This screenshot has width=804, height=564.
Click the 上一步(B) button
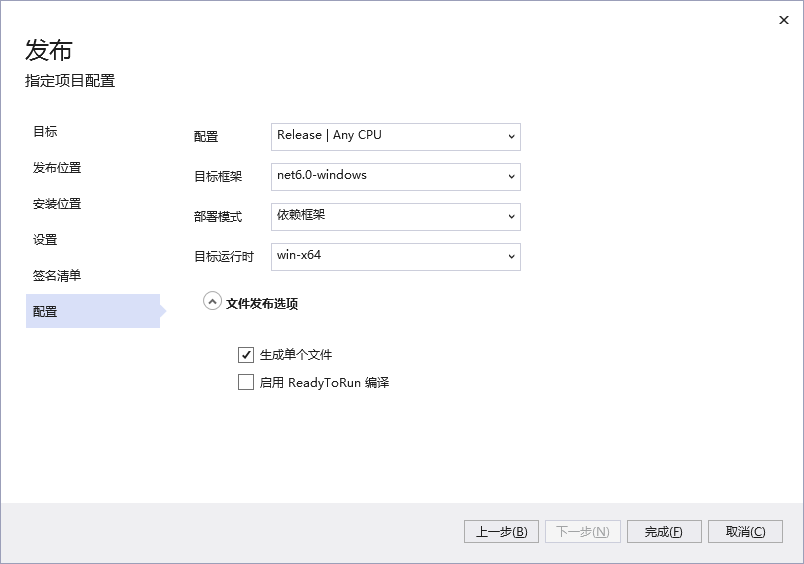coord(501,532)
